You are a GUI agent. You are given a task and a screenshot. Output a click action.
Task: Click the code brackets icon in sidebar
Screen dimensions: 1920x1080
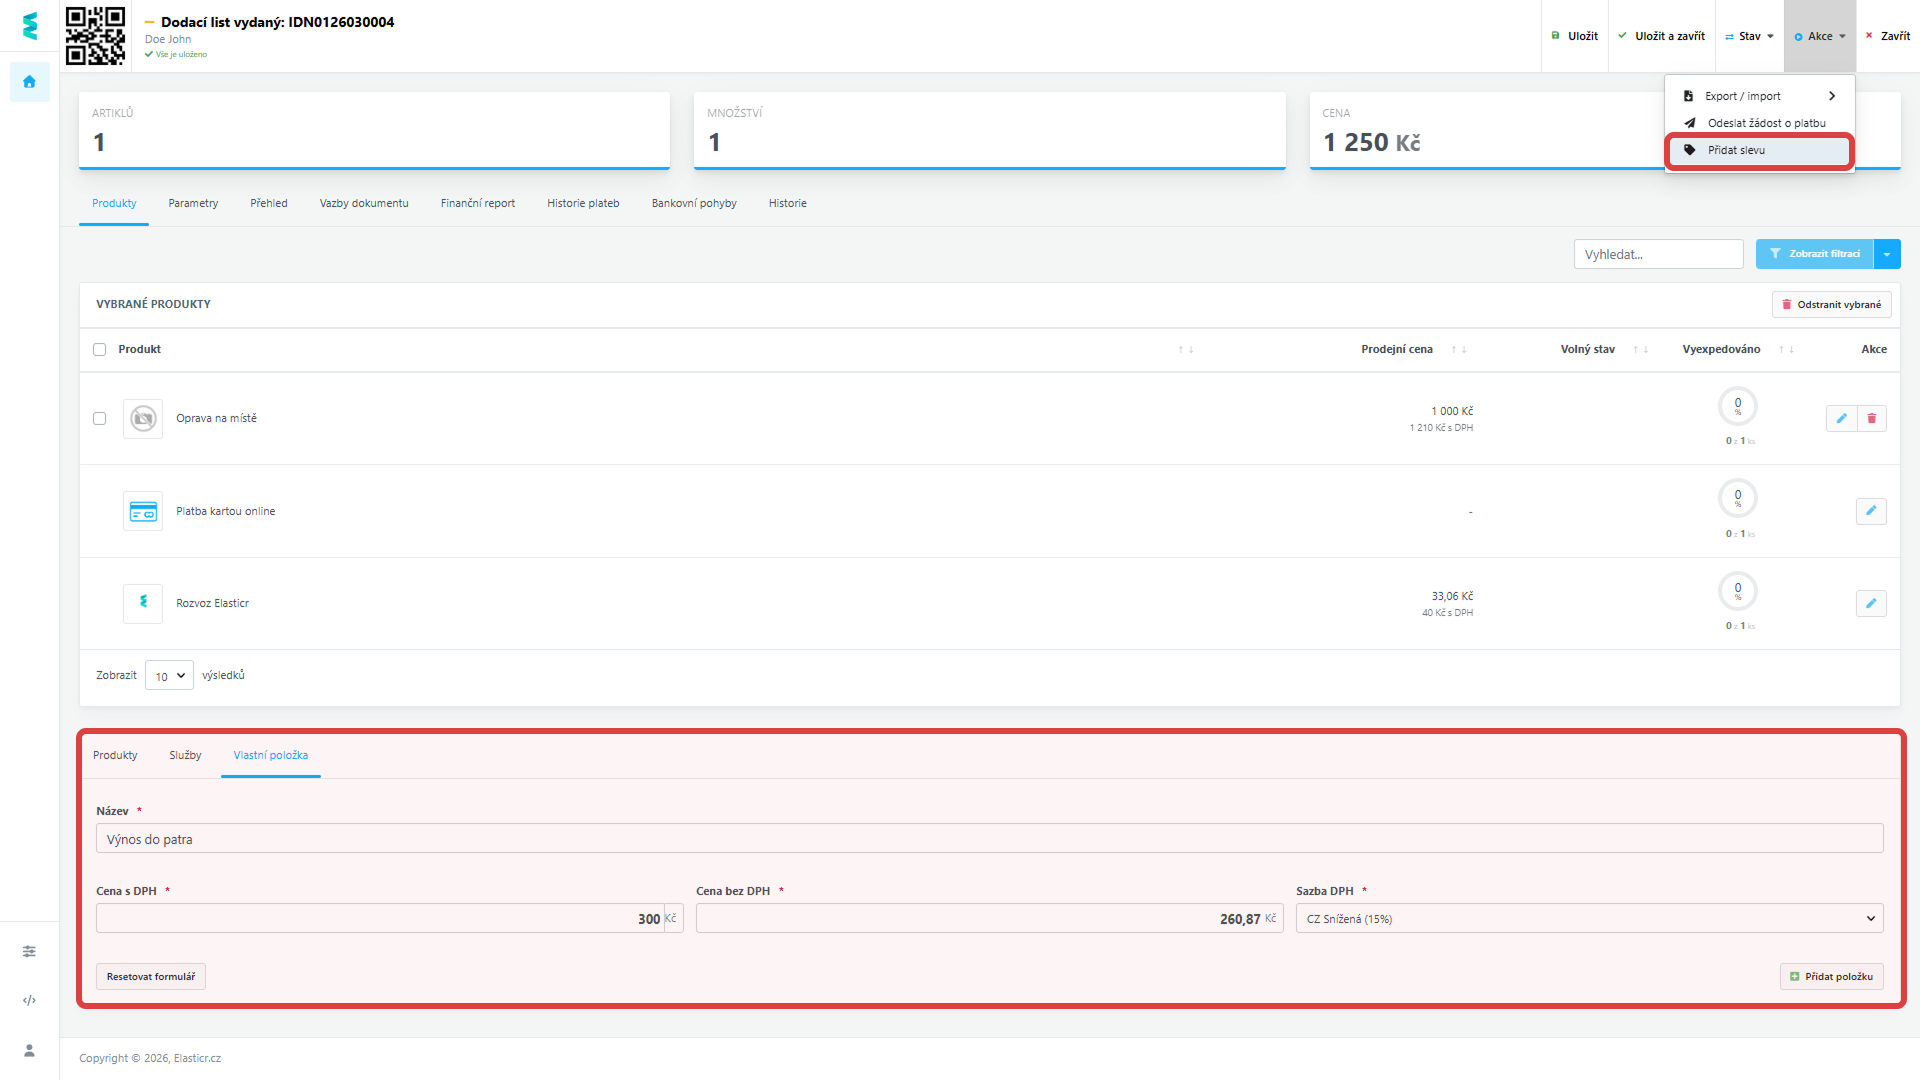click(29, 1000)
